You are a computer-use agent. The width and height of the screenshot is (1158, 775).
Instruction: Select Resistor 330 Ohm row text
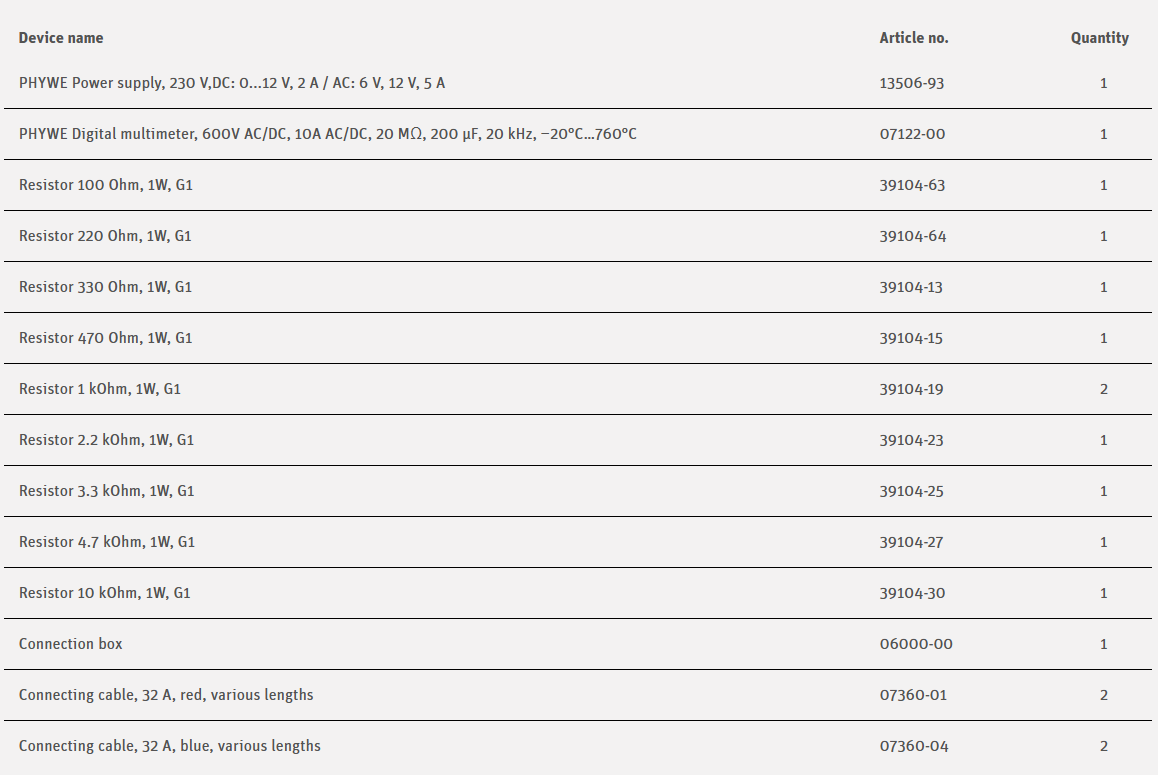pos(105,287)
